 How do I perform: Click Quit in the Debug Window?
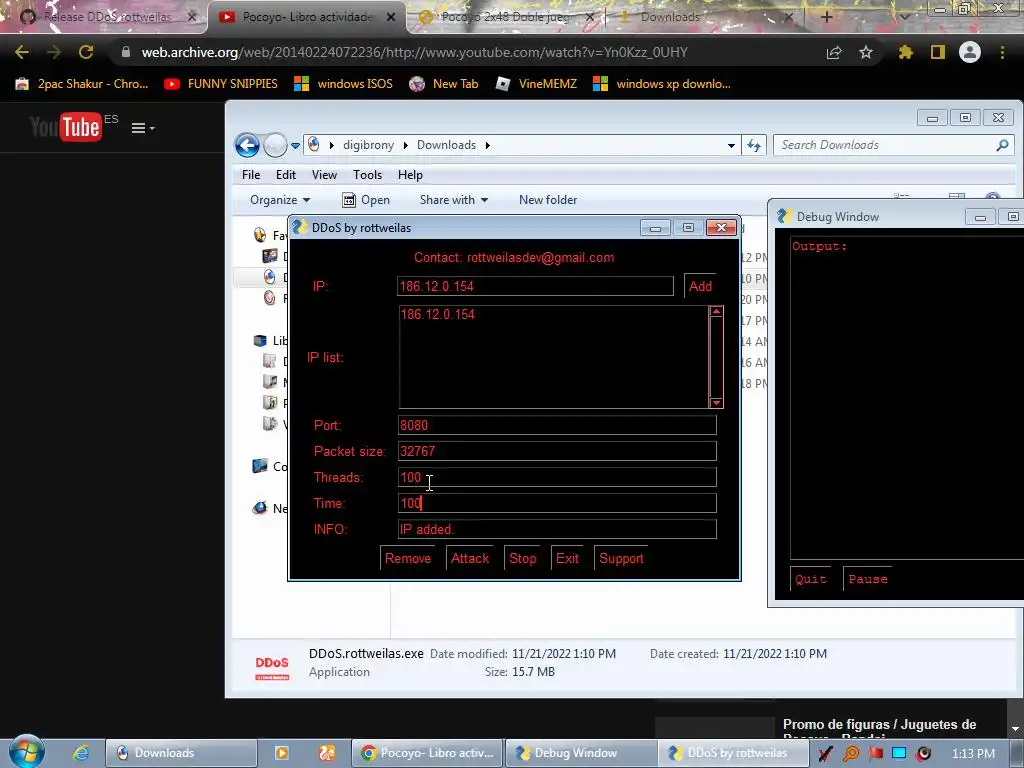coord(810,579)
